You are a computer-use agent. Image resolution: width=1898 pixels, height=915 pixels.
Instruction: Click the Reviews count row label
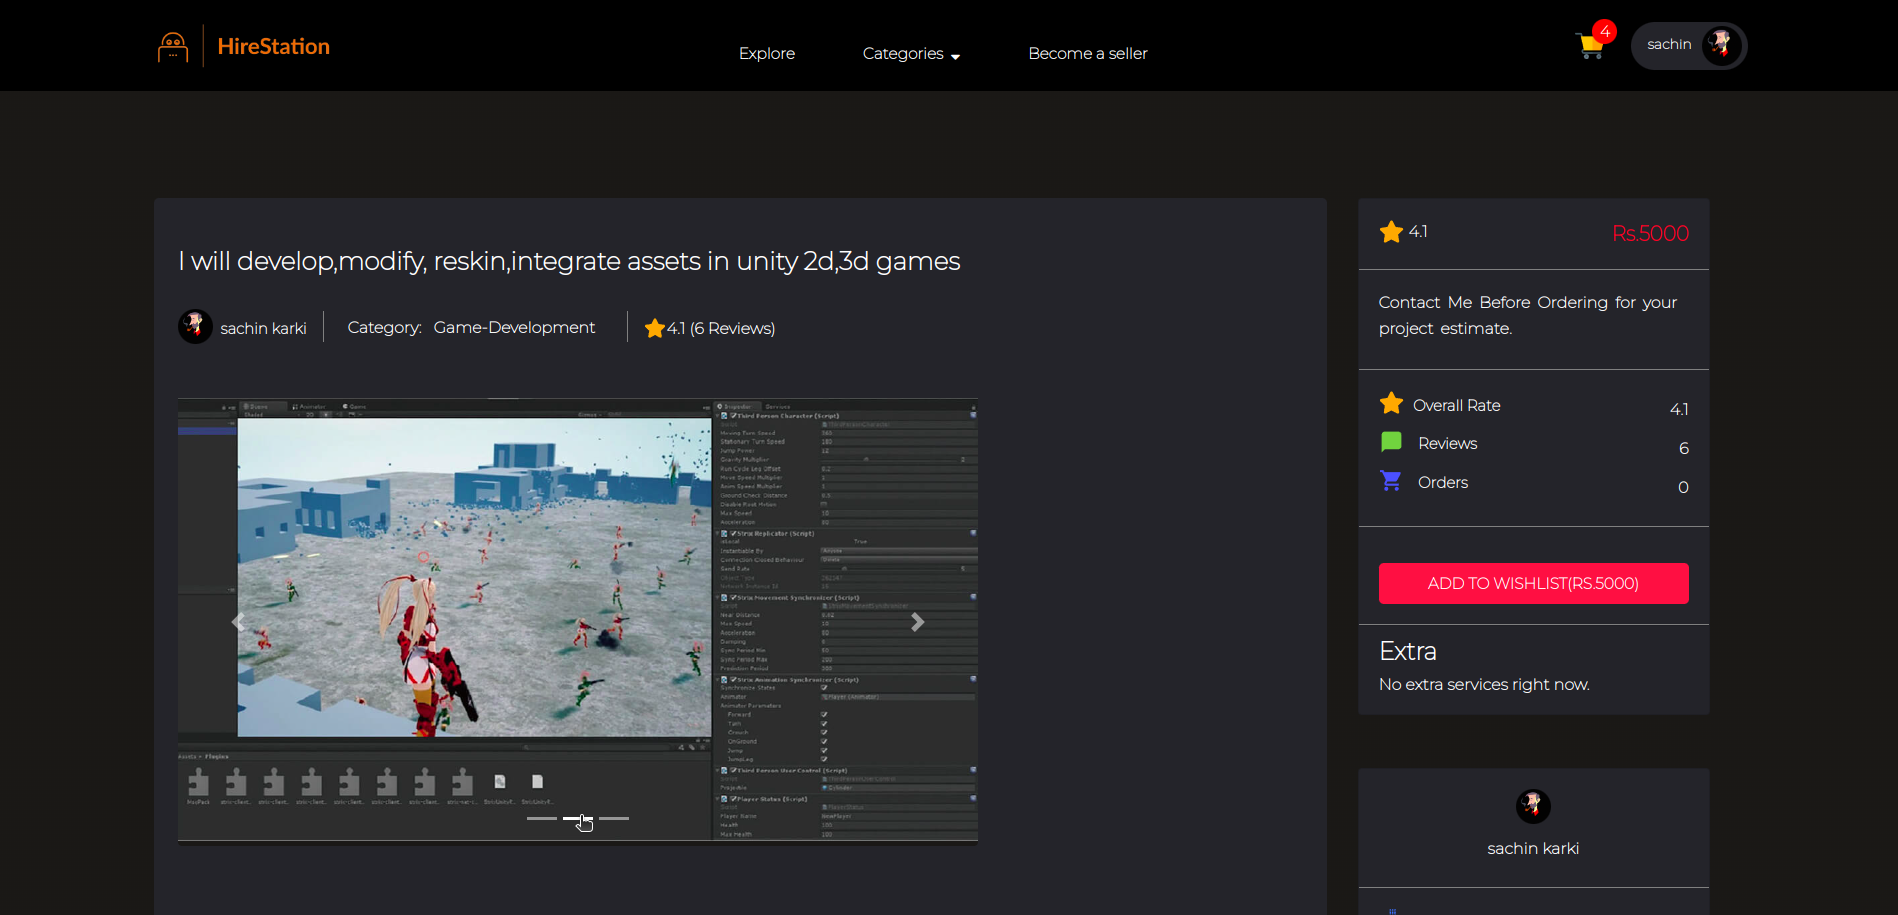[1447, 443]
